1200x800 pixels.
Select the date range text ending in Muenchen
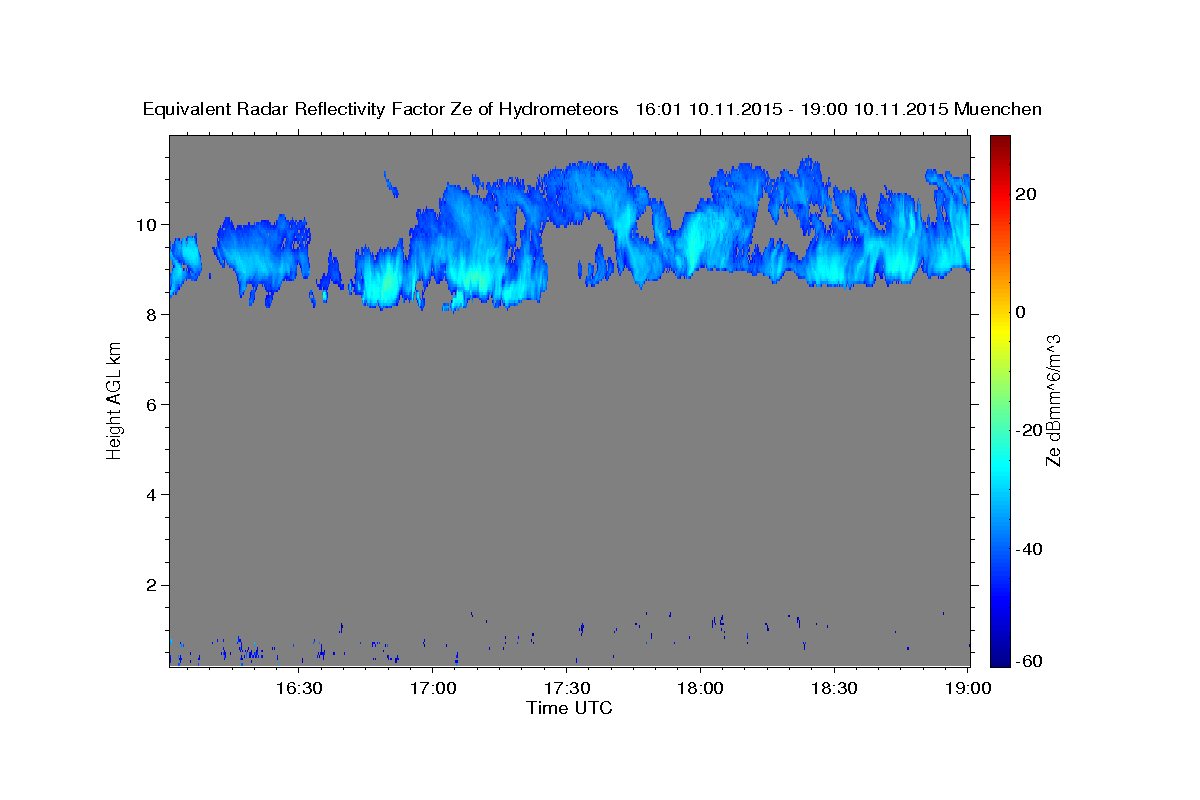click(x=840, y=110)
